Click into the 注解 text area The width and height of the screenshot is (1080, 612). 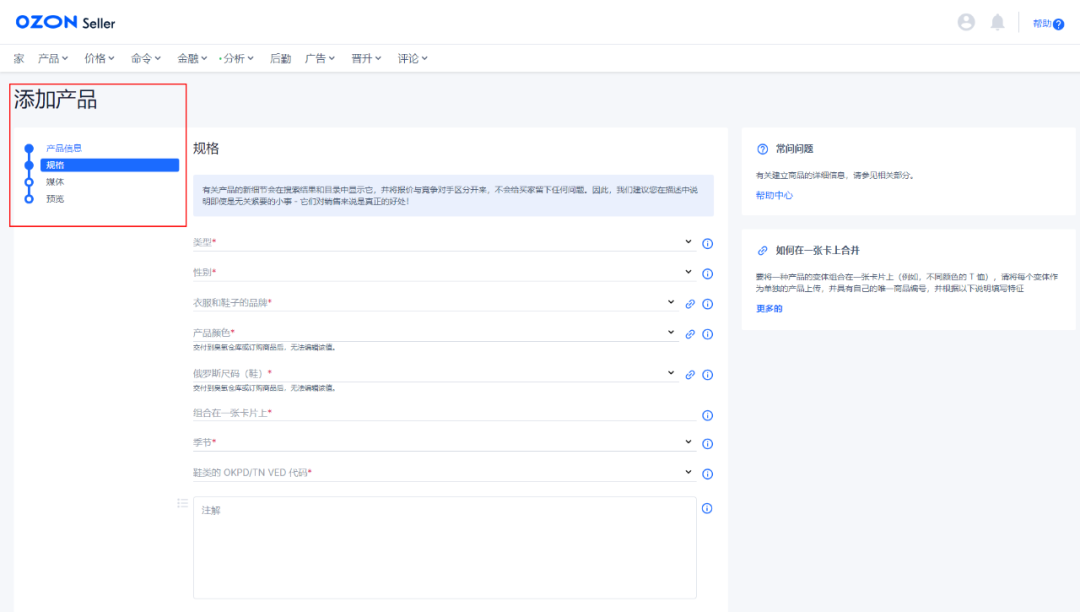coord(444,547)
